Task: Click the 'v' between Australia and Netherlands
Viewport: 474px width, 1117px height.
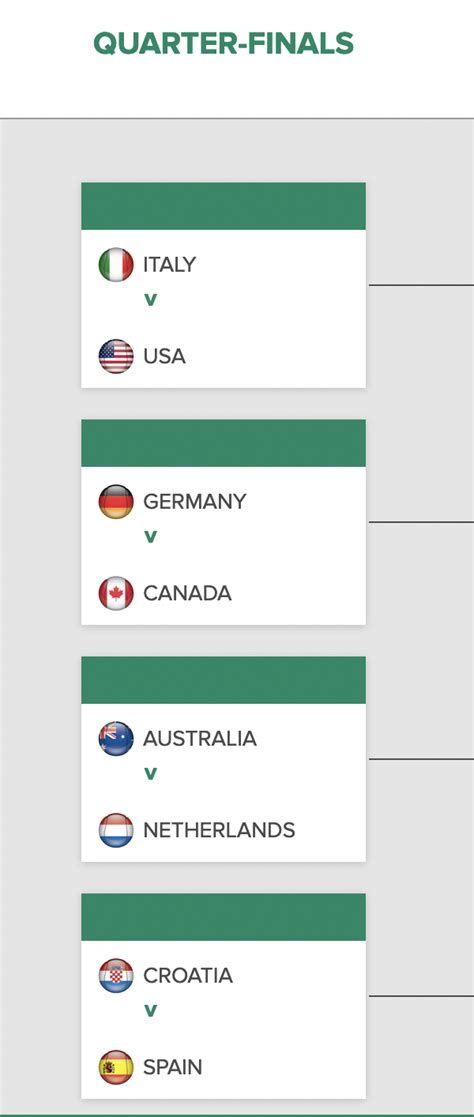Action: point(150,774)
